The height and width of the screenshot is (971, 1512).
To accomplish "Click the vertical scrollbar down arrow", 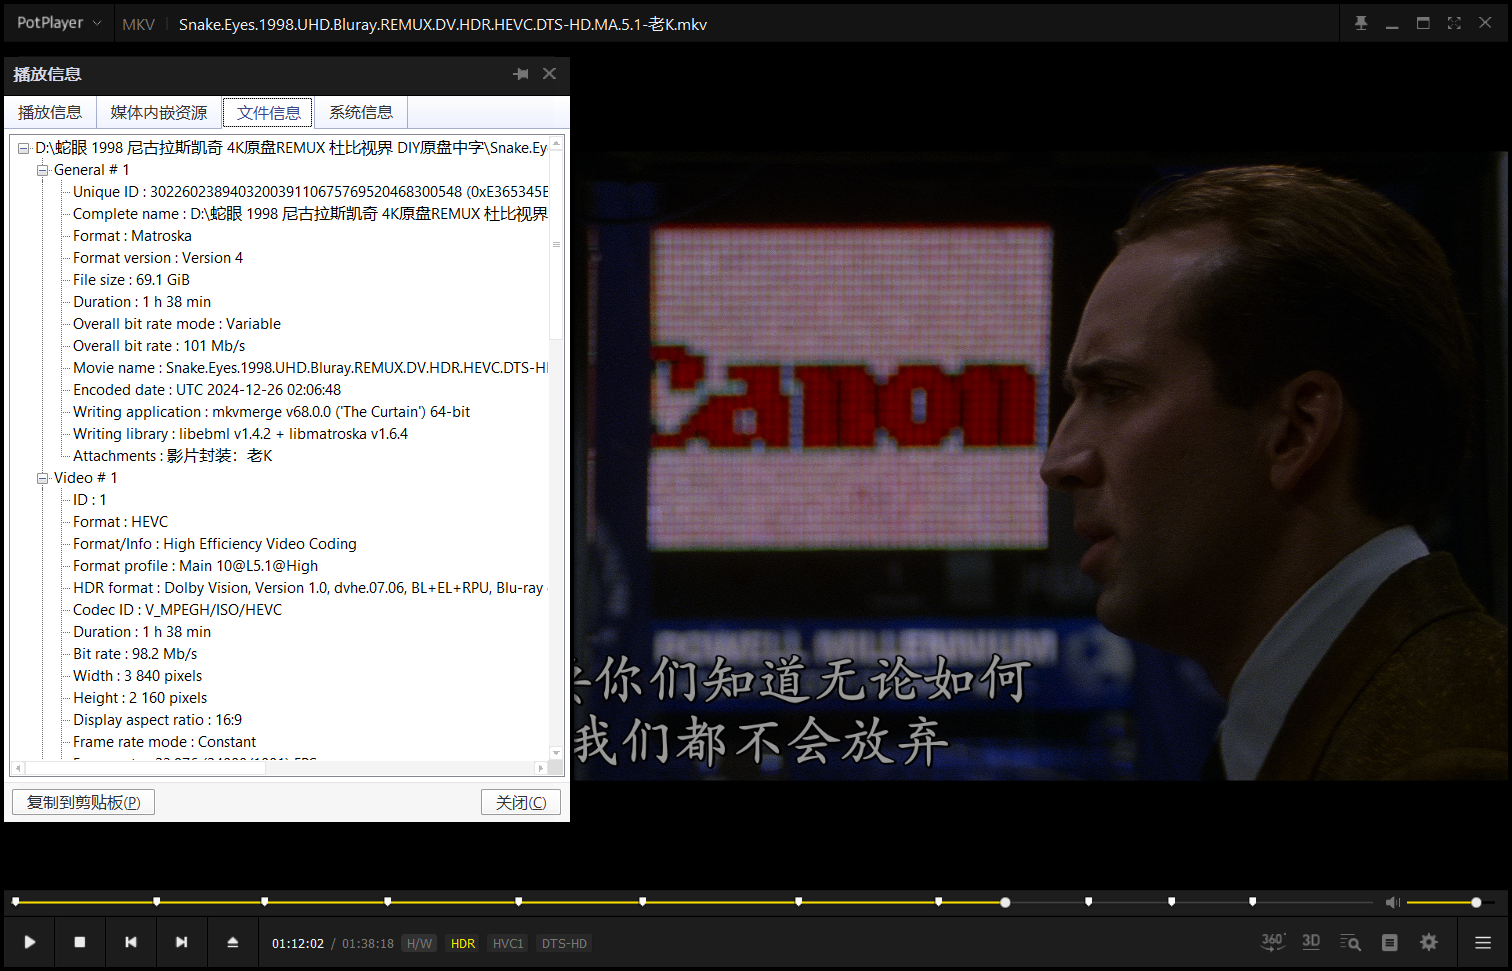I will click(x=556, y=752).
